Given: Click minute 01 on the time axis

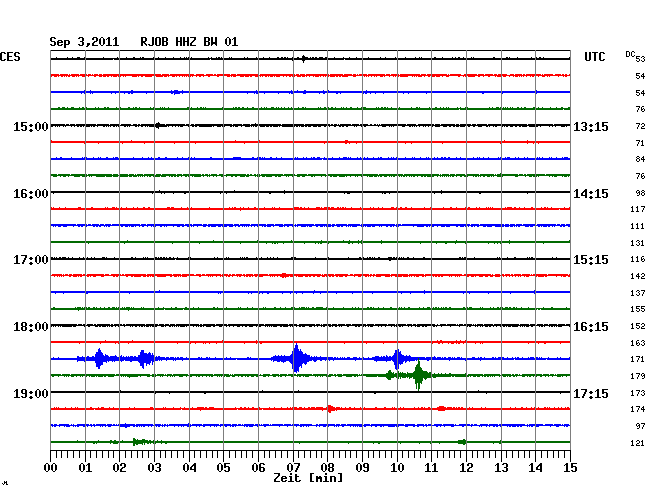Looking at the screenshot, I should (85, 468).
